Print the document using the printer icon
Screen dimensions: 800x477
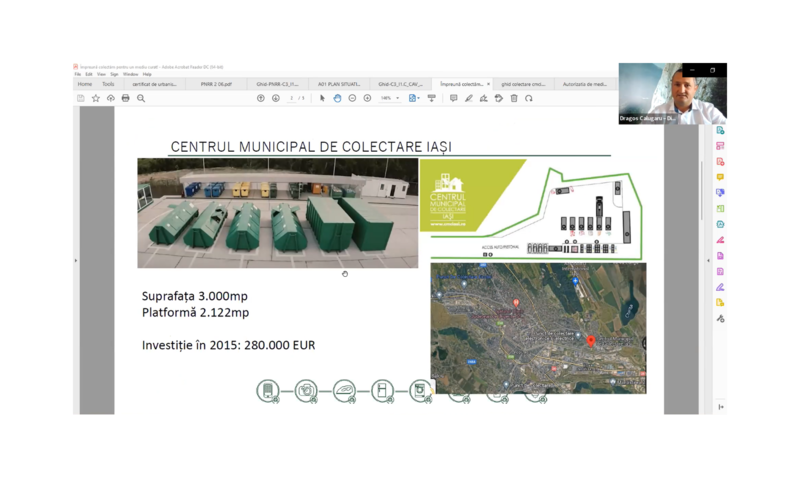click(126, 98)
